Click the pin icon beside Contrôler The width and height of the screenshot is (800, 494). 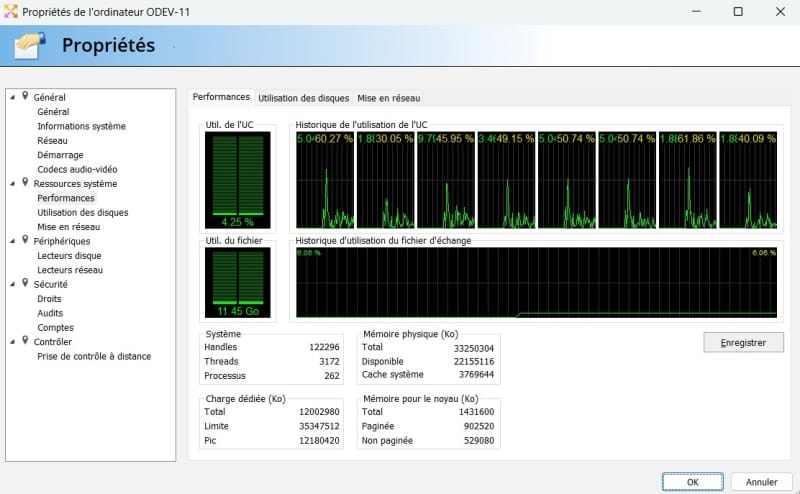click(24, 342)
